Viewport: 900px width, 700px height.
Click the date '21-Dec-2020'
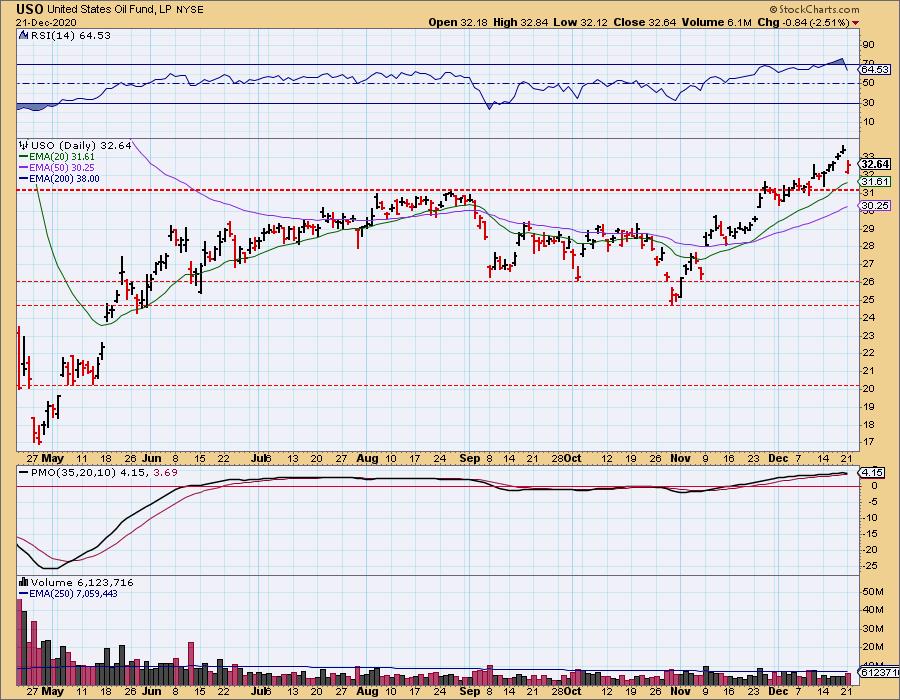[x=46, y=22]
